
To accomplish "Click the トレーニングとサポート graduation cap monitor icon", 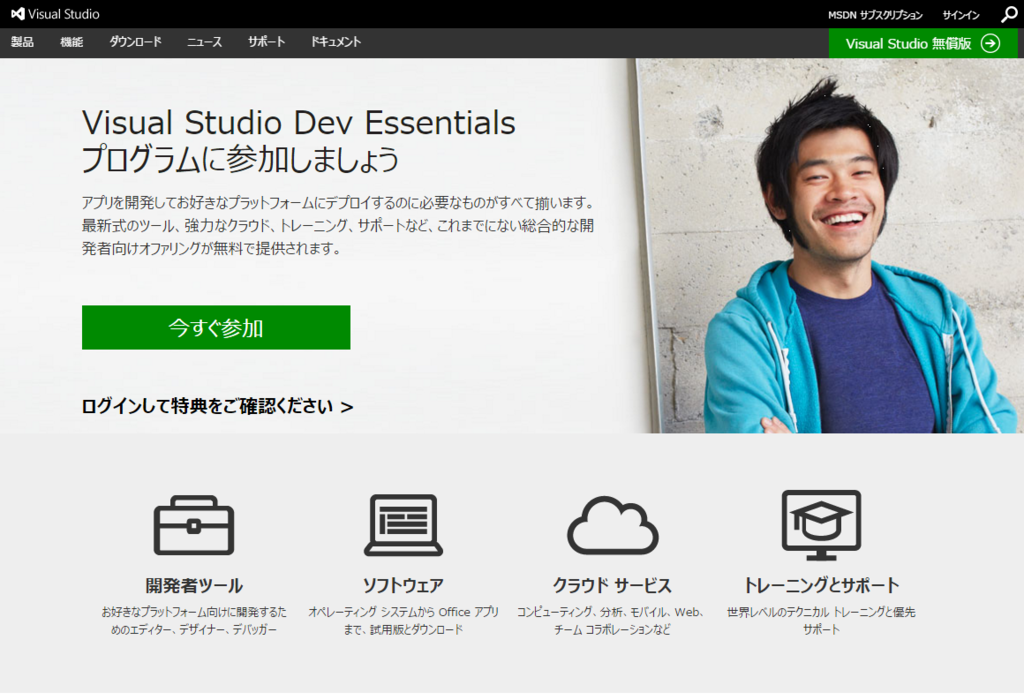I will click(821, 525).
